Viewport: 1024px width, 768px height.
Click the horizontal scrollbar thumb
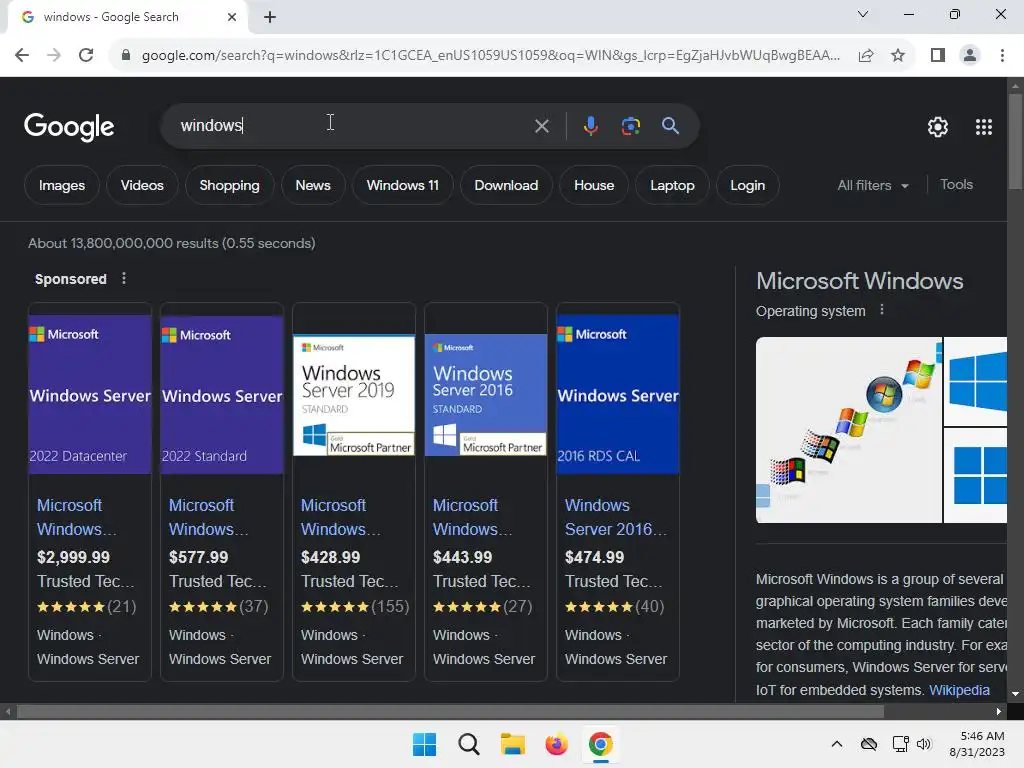451,711
